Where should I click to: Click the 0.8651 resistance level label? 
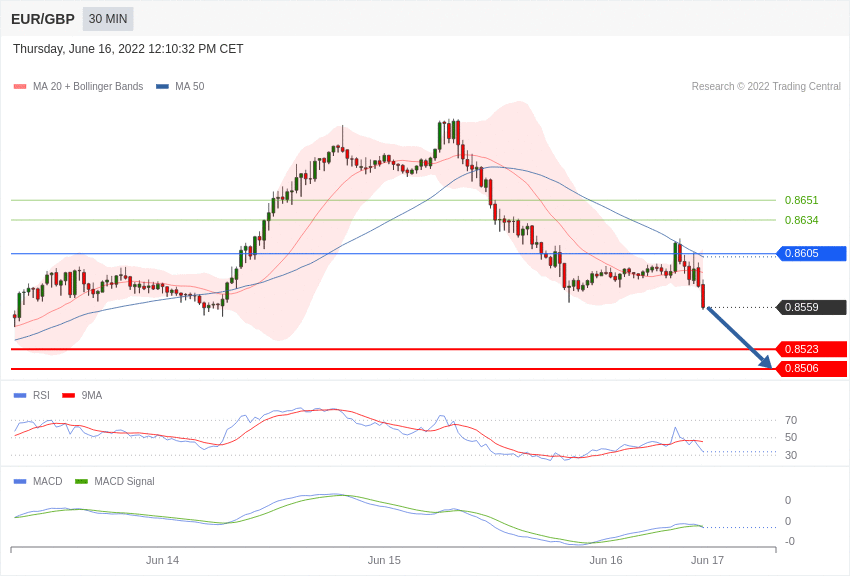[801, 200]
